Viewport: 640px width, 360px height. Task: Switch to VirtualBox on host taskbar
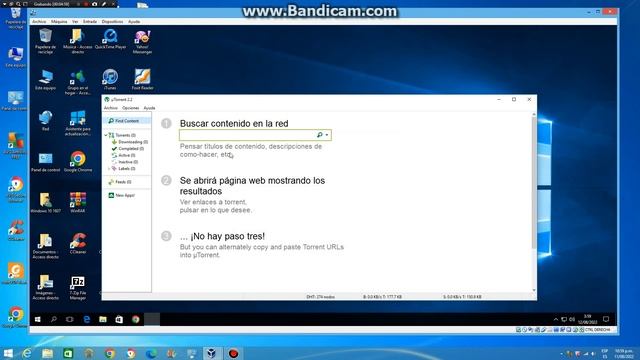211,353
